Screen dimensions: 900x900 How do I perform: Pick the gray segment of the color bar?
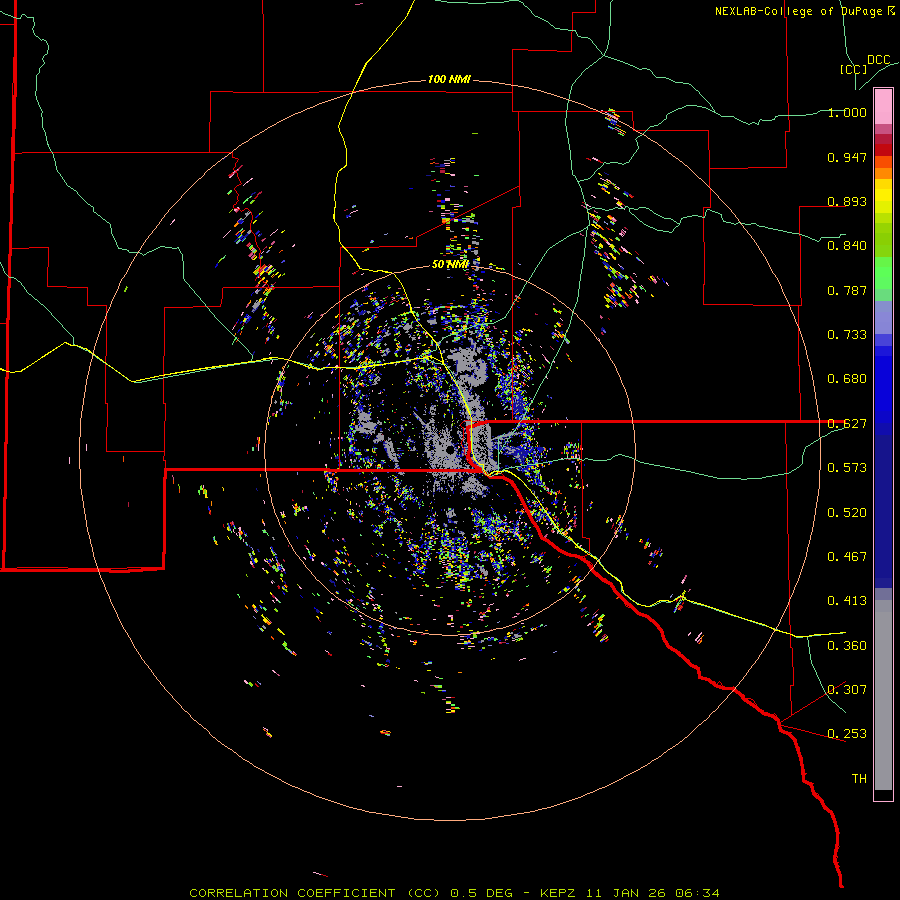pos(883,695)
